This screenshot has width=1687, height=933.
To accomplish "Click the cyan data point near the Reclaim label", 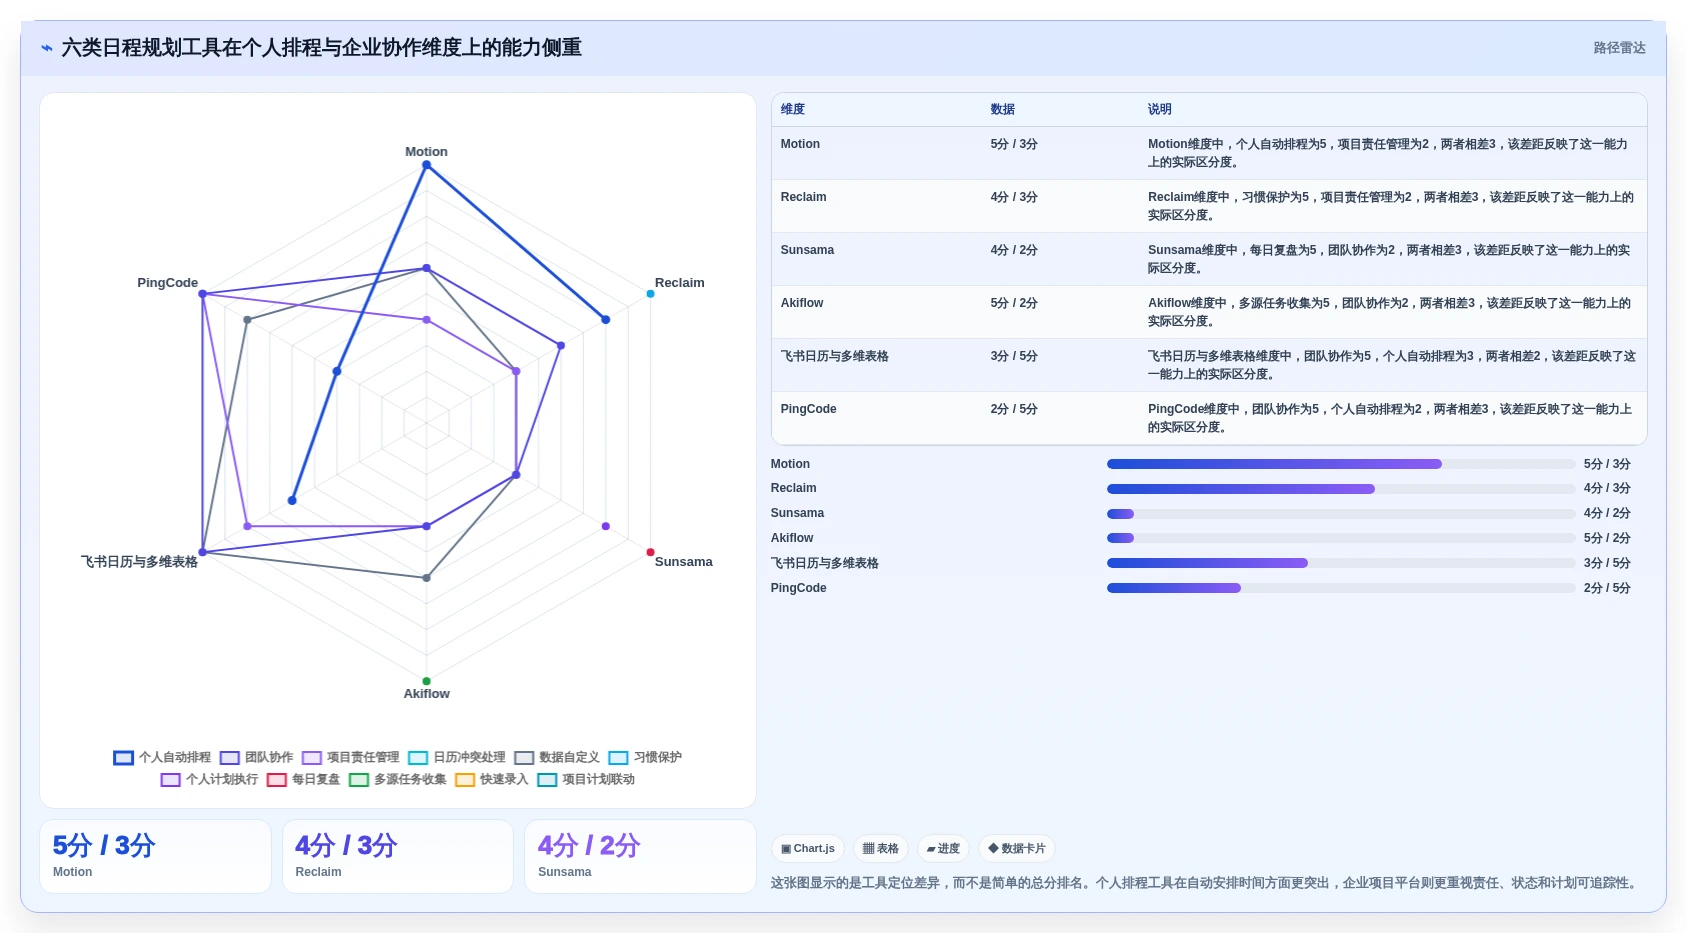I will [650, 294].
